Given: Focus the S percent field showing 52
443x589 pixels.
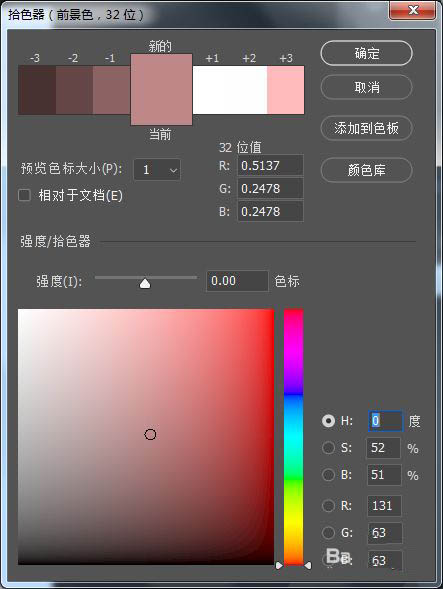Looking at the screenshot, I should click(x=383, y=448).
